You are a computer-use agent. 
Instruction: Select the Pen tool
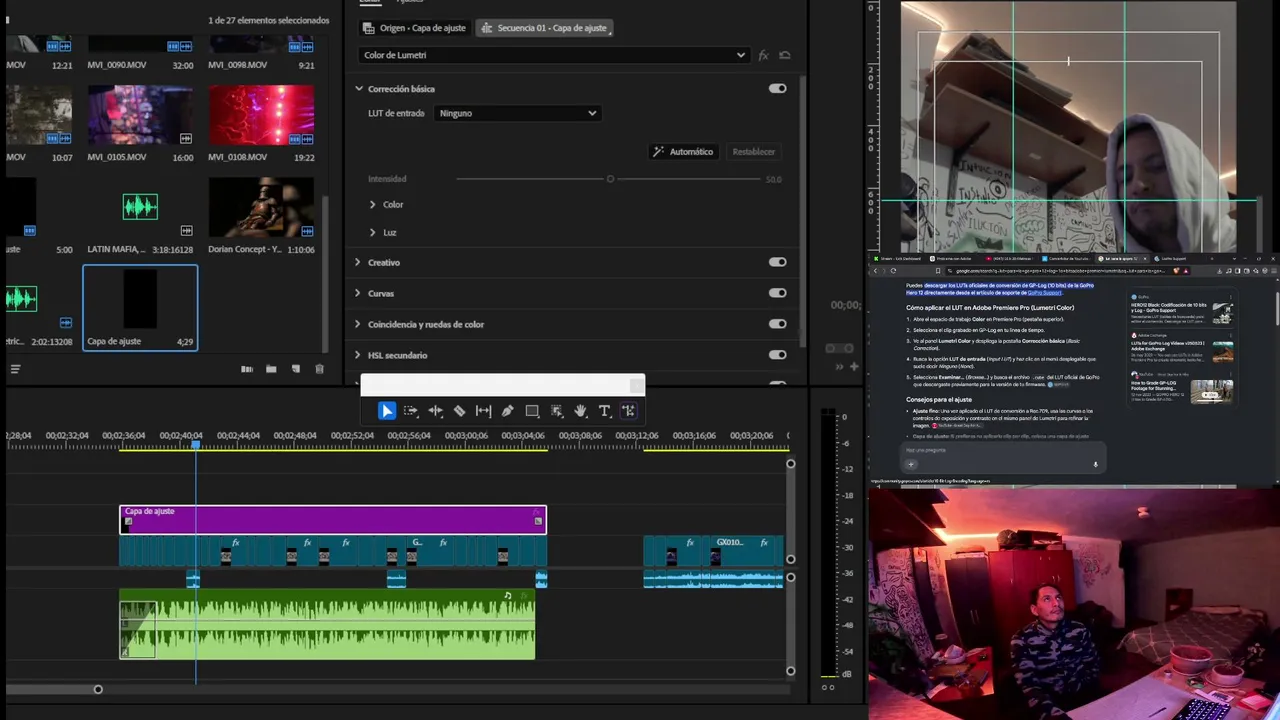[507, 411]
